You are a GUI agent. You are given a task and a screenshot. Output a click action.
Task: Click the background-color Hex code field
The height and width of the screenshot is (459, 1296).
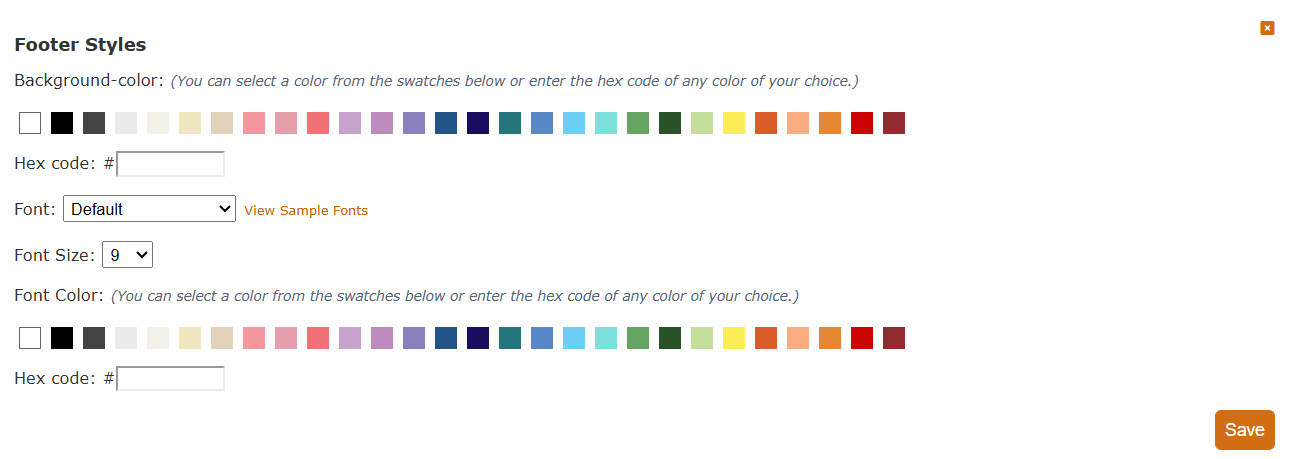point(171,164)
